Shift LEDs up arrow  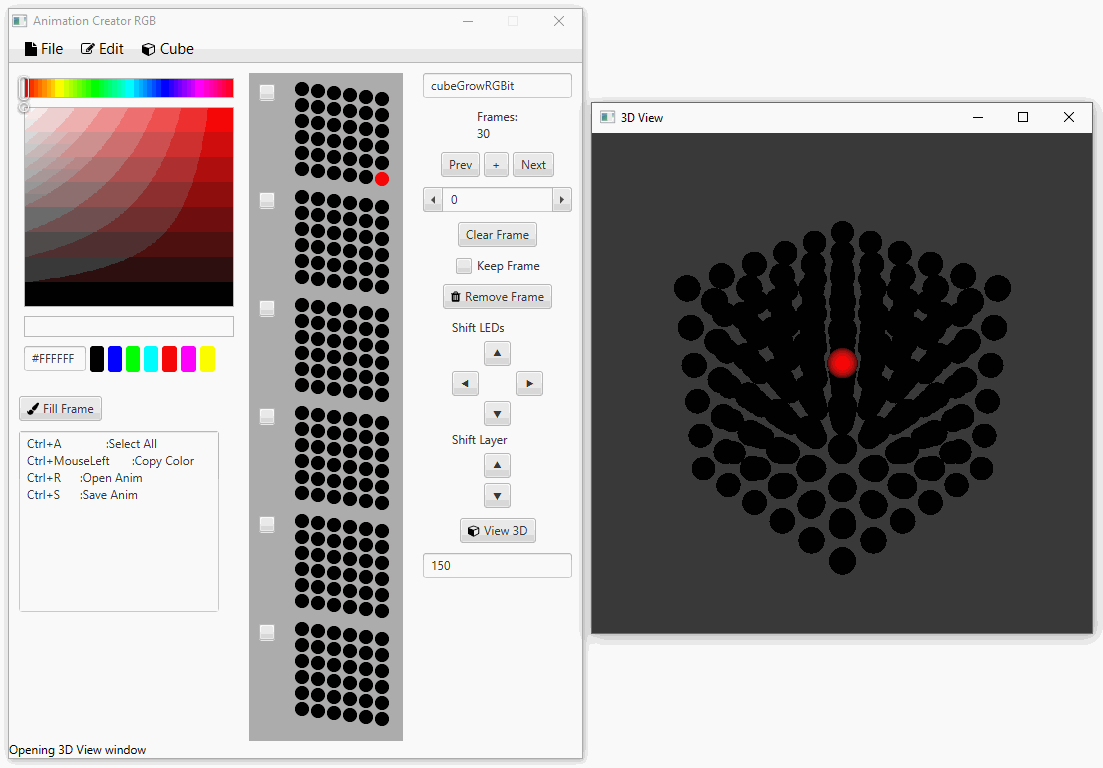(x=497, y=353)
